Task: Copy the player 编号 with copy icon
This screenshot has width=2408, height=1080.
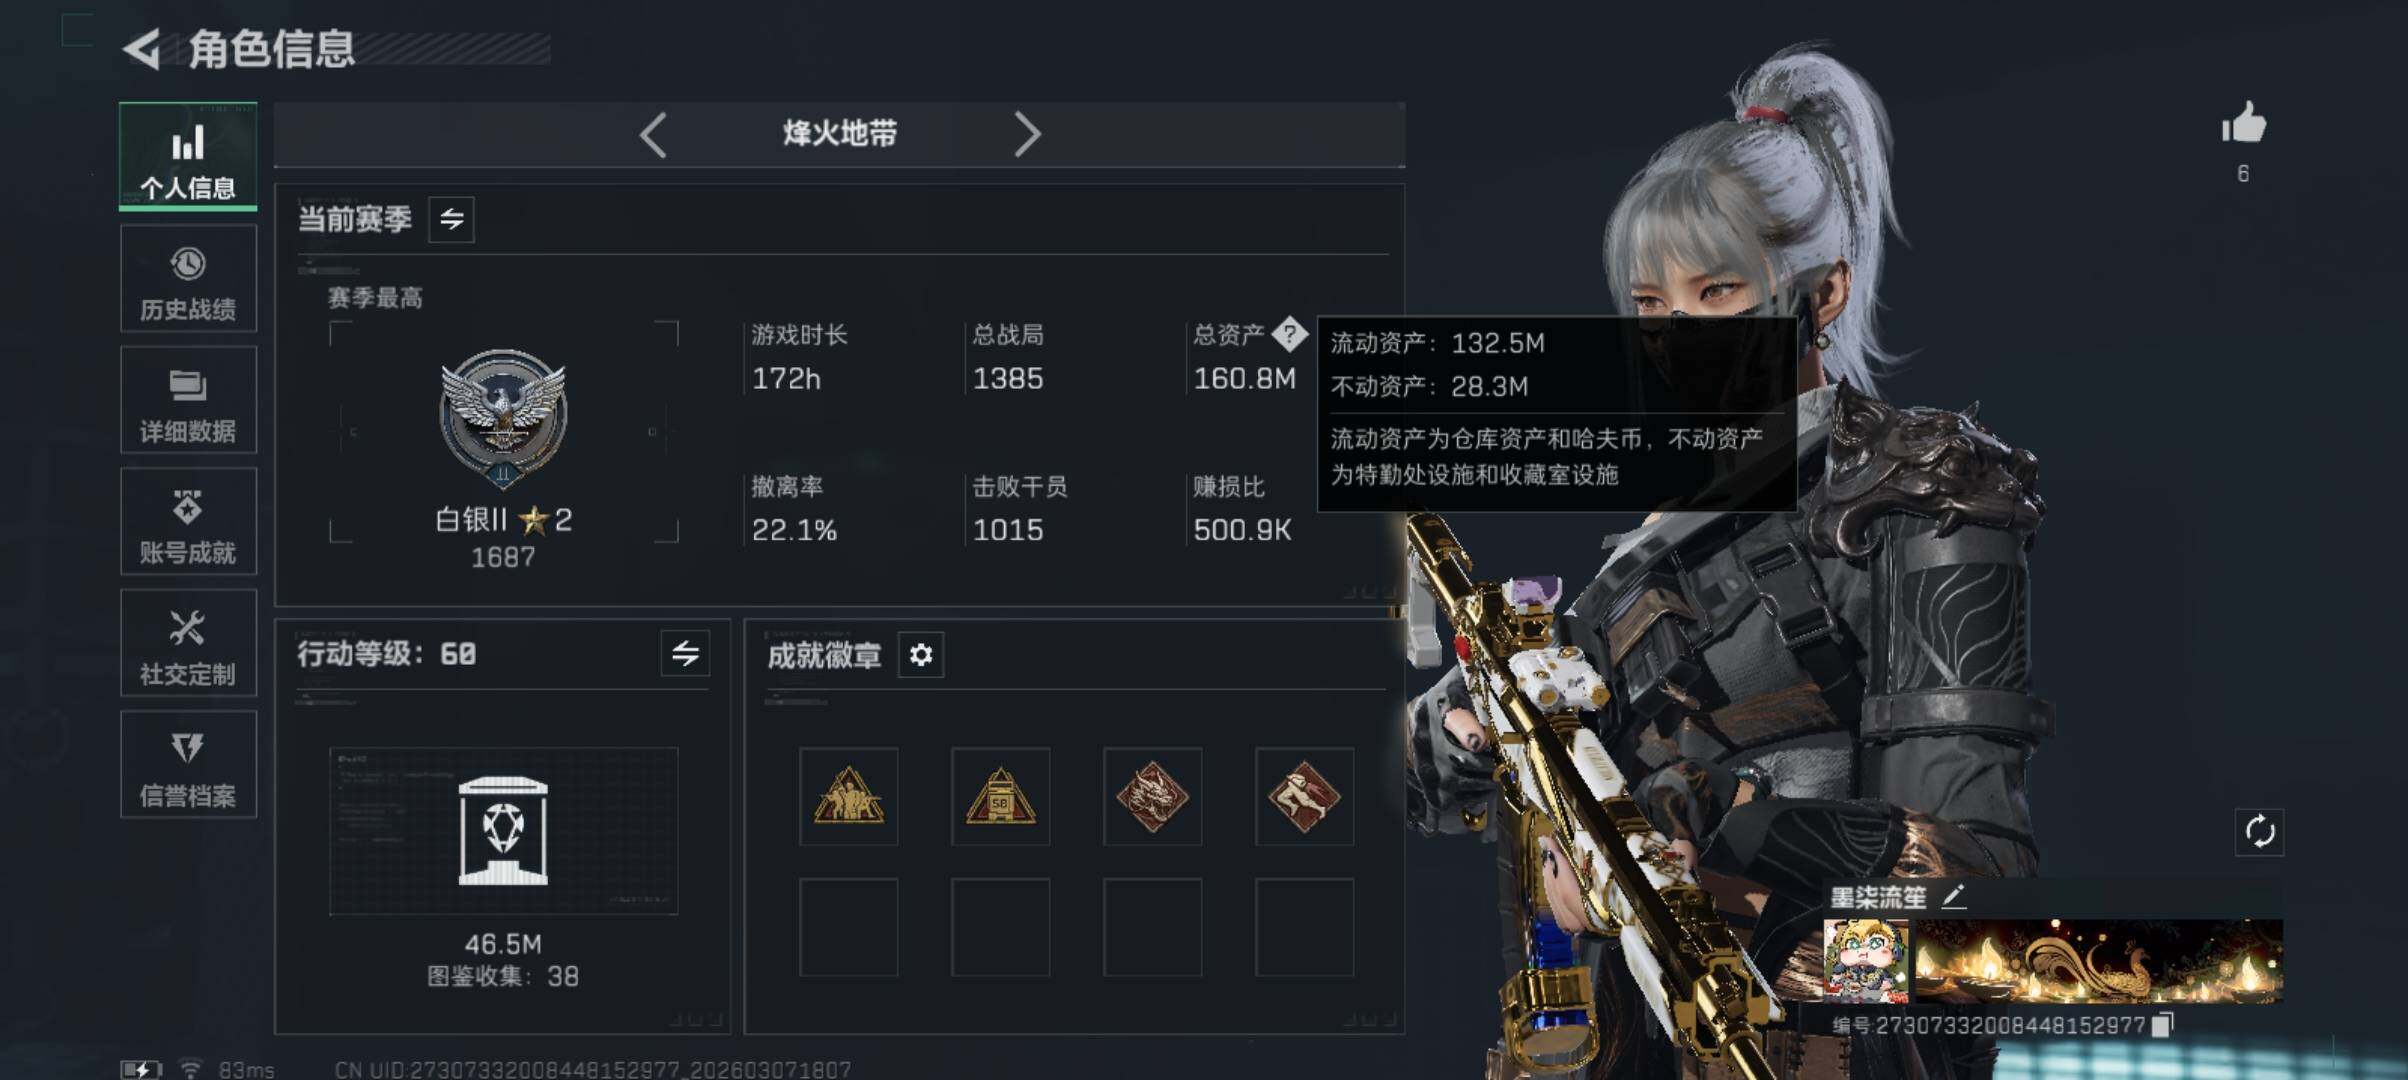Action: pyautogui.click(x=2163, y=1025)
